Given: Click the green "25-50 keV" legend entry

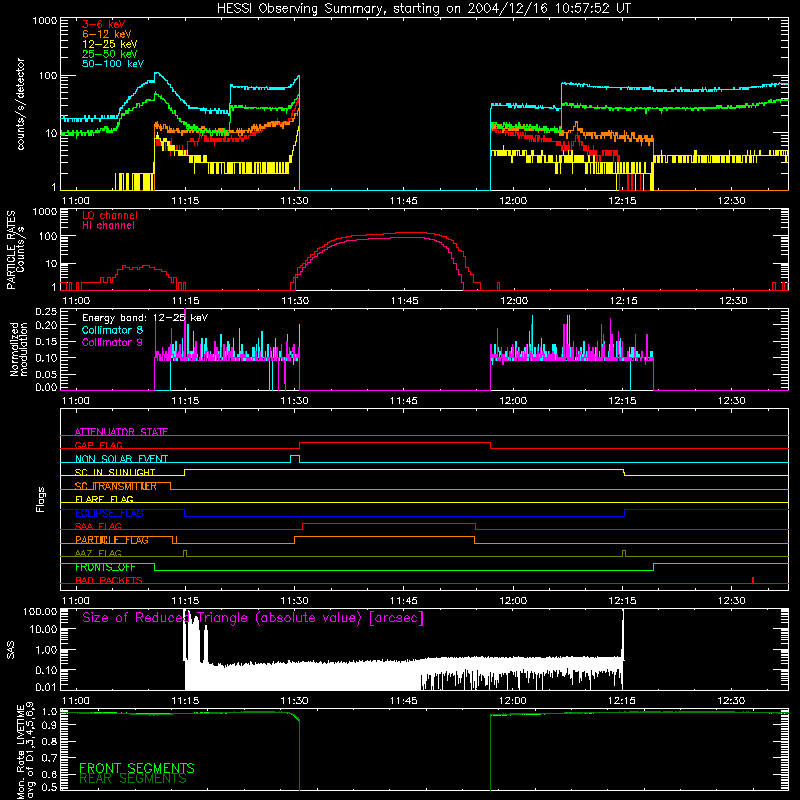Looking at the screenshot, I should pos(109,54).
